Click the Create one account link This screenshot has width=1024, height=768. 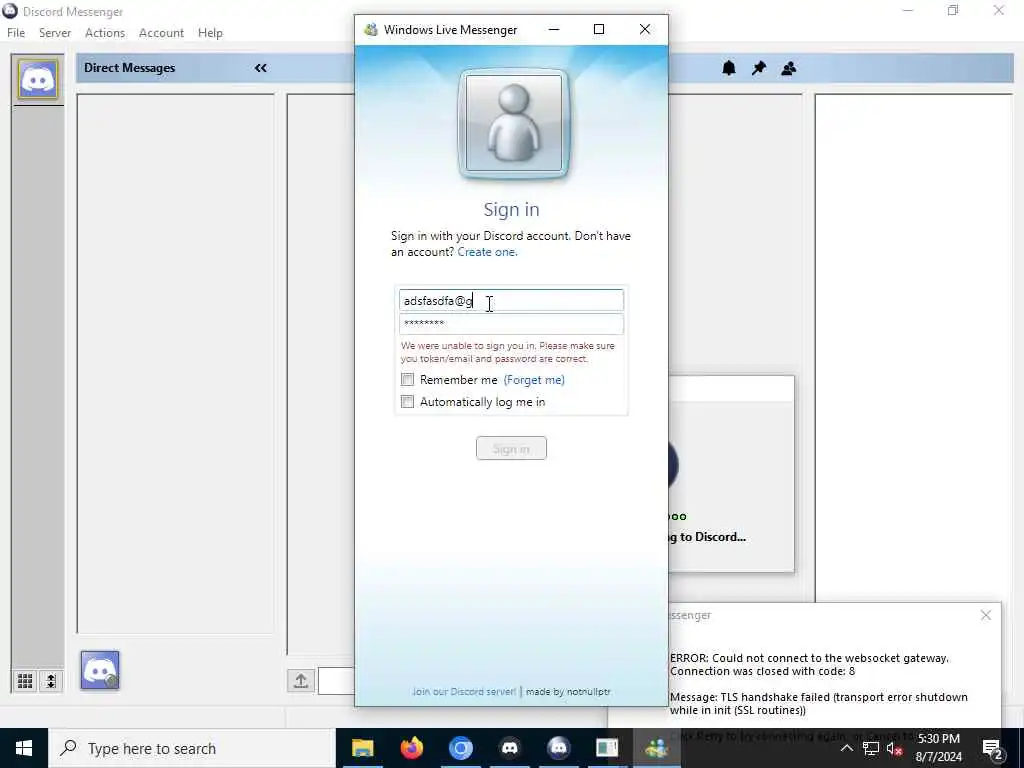pos(487,252)
